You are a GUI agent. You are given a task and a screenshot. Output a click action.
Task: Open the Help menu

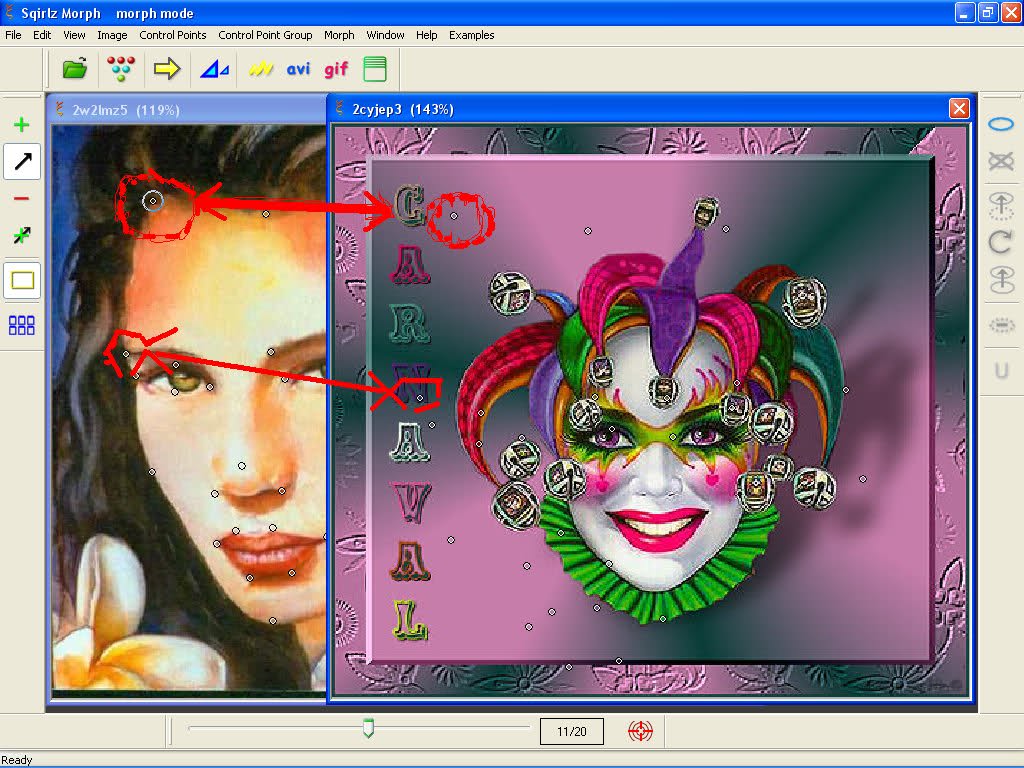click(x=426, y=35)
